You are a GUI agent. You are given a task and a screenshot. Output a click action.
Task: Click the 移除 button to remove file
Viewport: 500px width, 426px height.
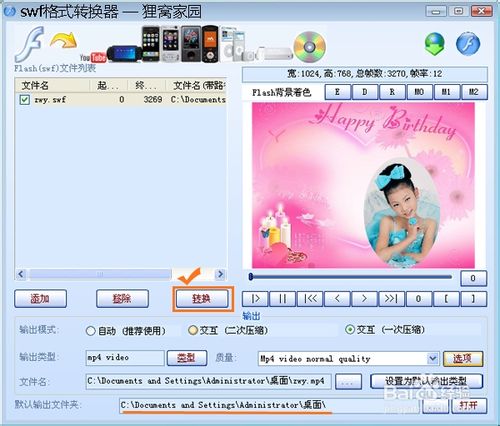click(x=122, y=299)
